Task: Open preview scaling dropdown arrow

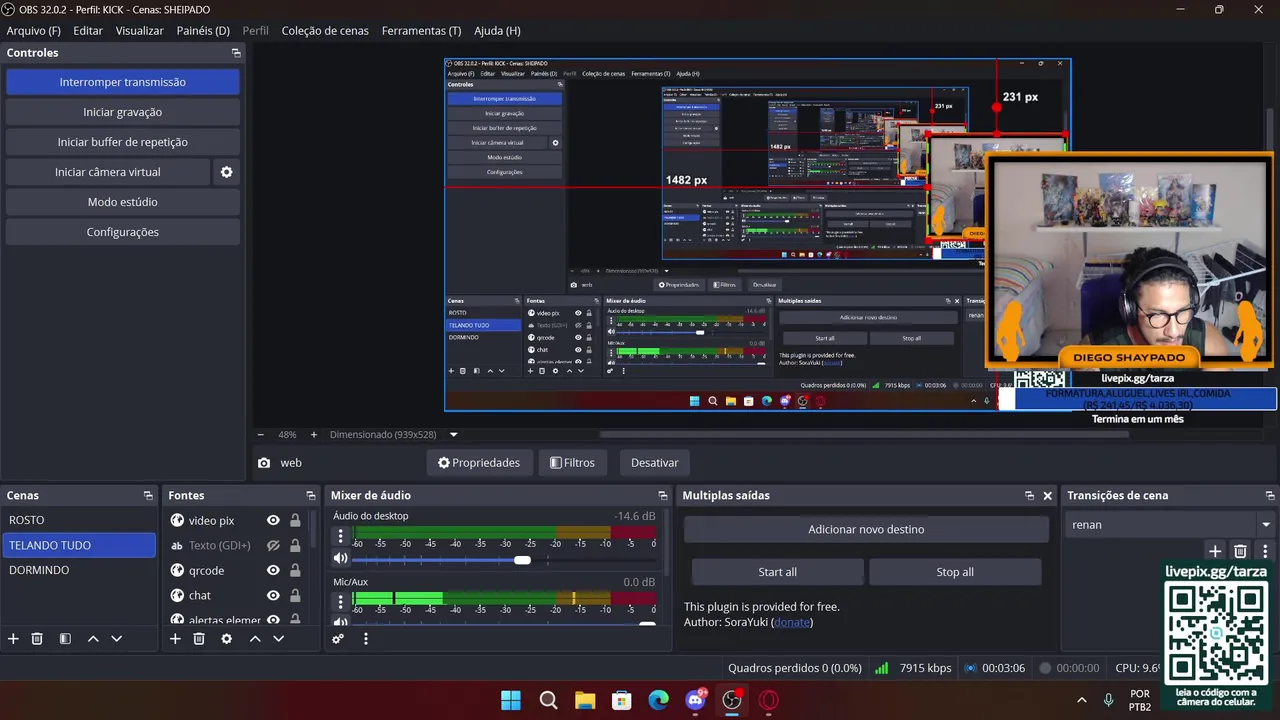Action: click(x=453, y=435)
